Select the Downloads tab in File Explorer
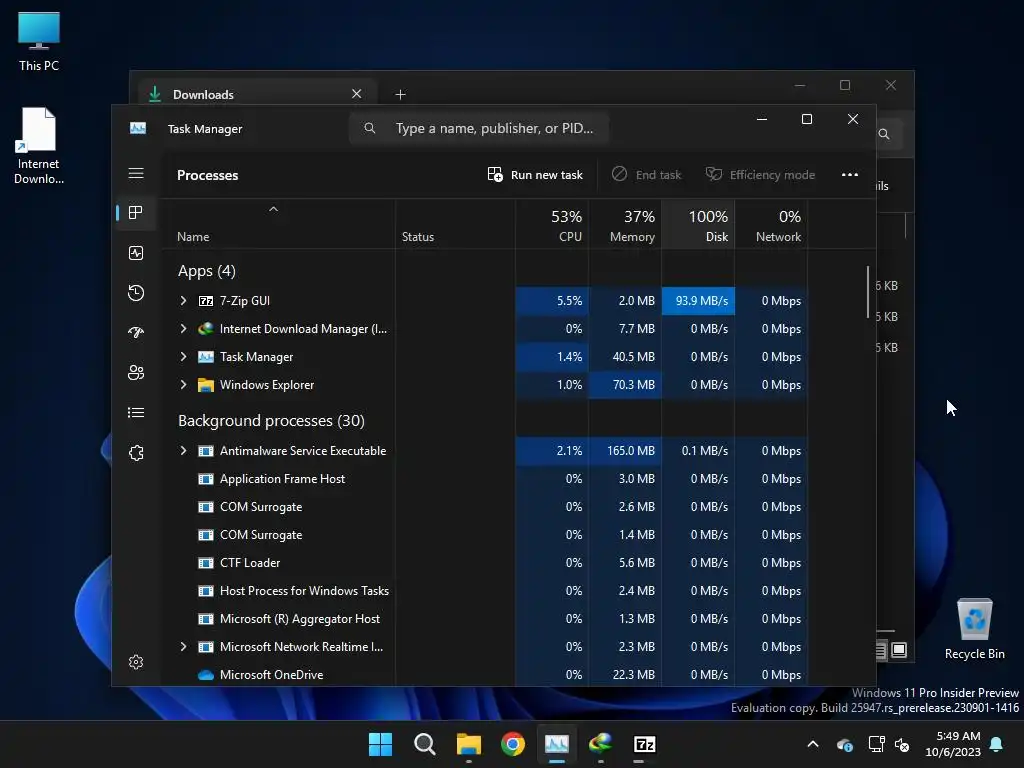The width and height of the screenshot is (1024, 768). [257, 94]
